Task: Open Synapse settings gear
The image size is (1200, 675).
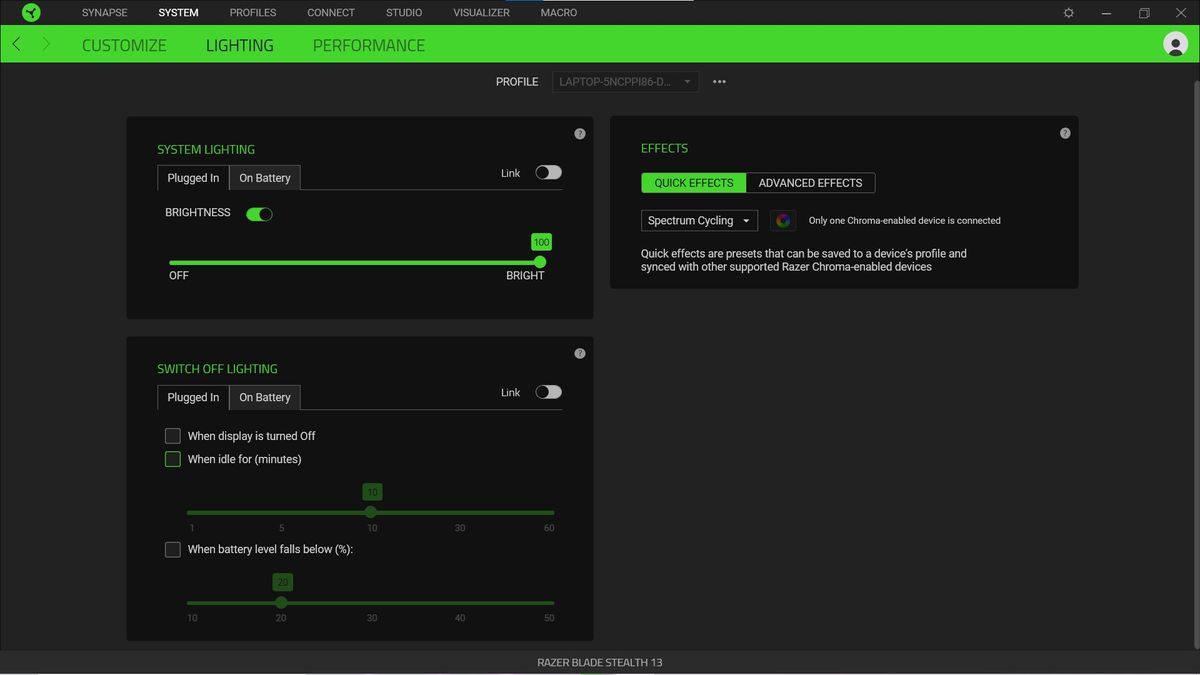Action: pos(1069,13)
